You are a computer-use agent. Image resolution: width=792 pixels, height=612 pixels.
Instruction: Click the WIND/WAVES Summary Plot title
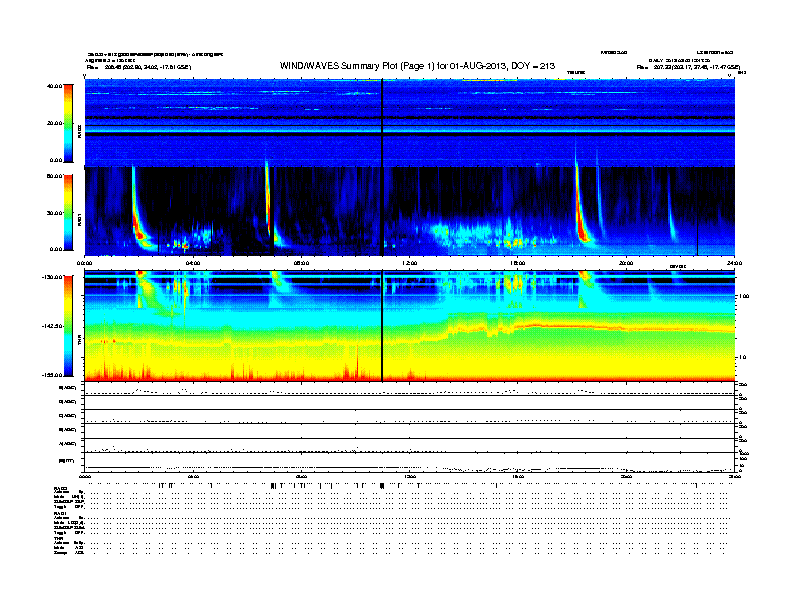click(x=417, y=66)
